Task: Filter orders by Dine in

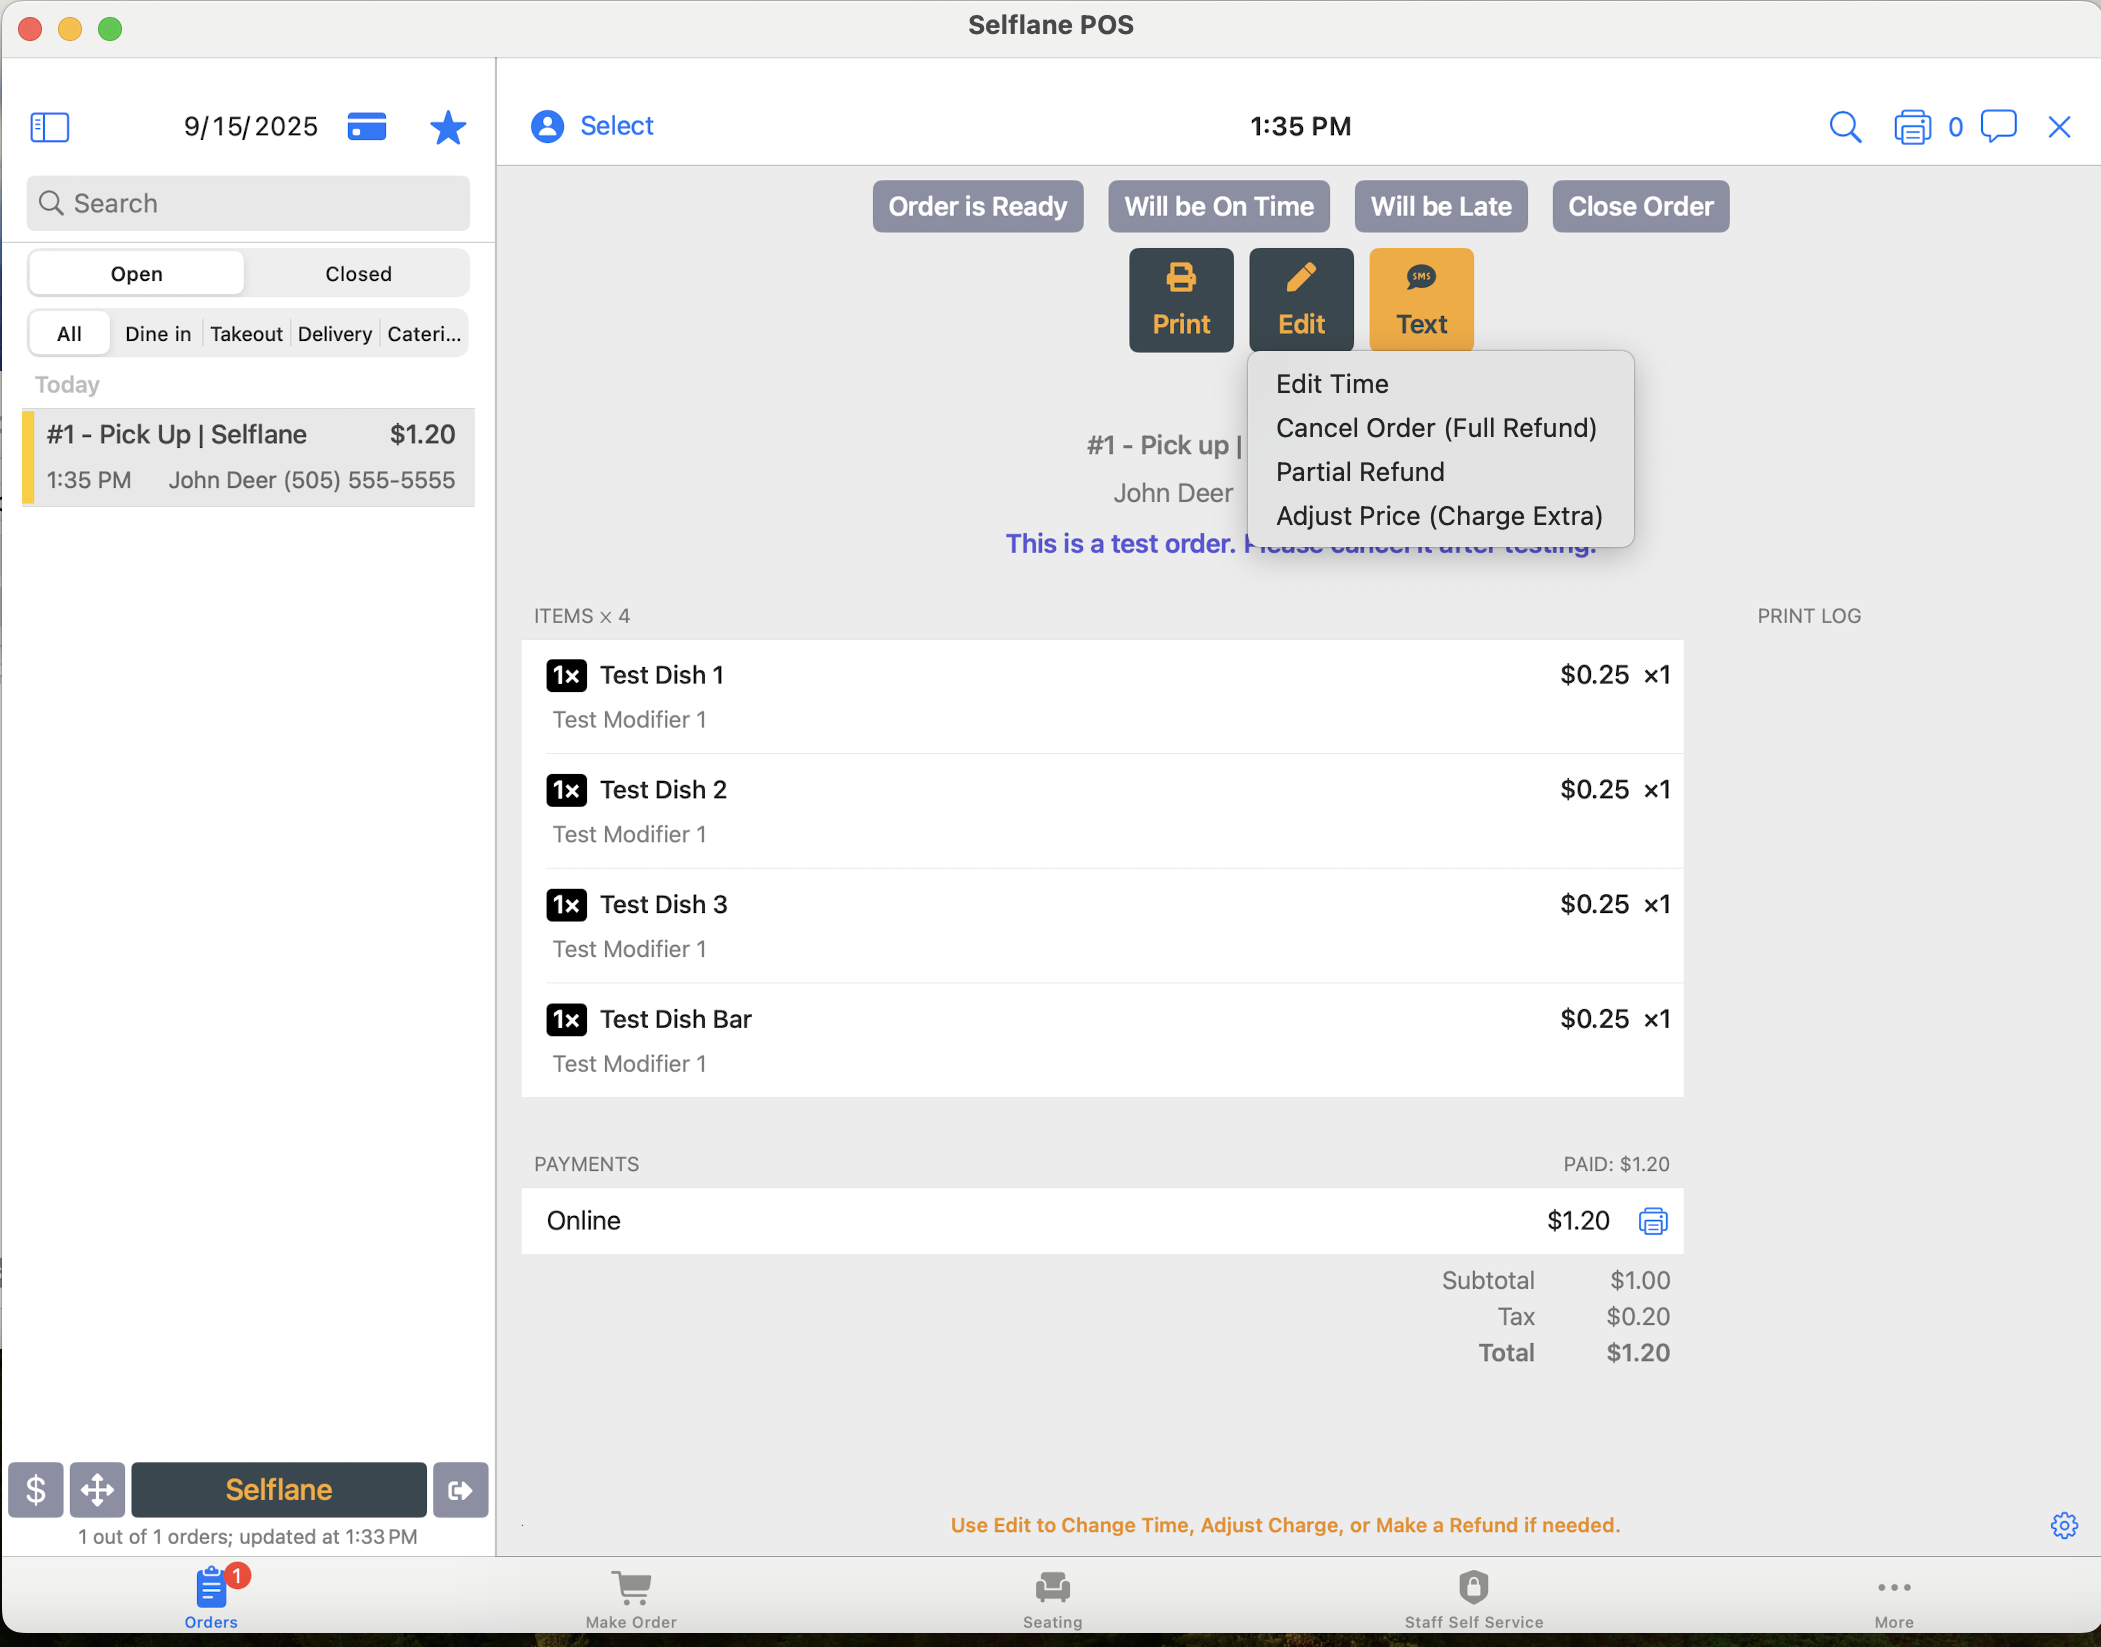Action: pos(158,334)
